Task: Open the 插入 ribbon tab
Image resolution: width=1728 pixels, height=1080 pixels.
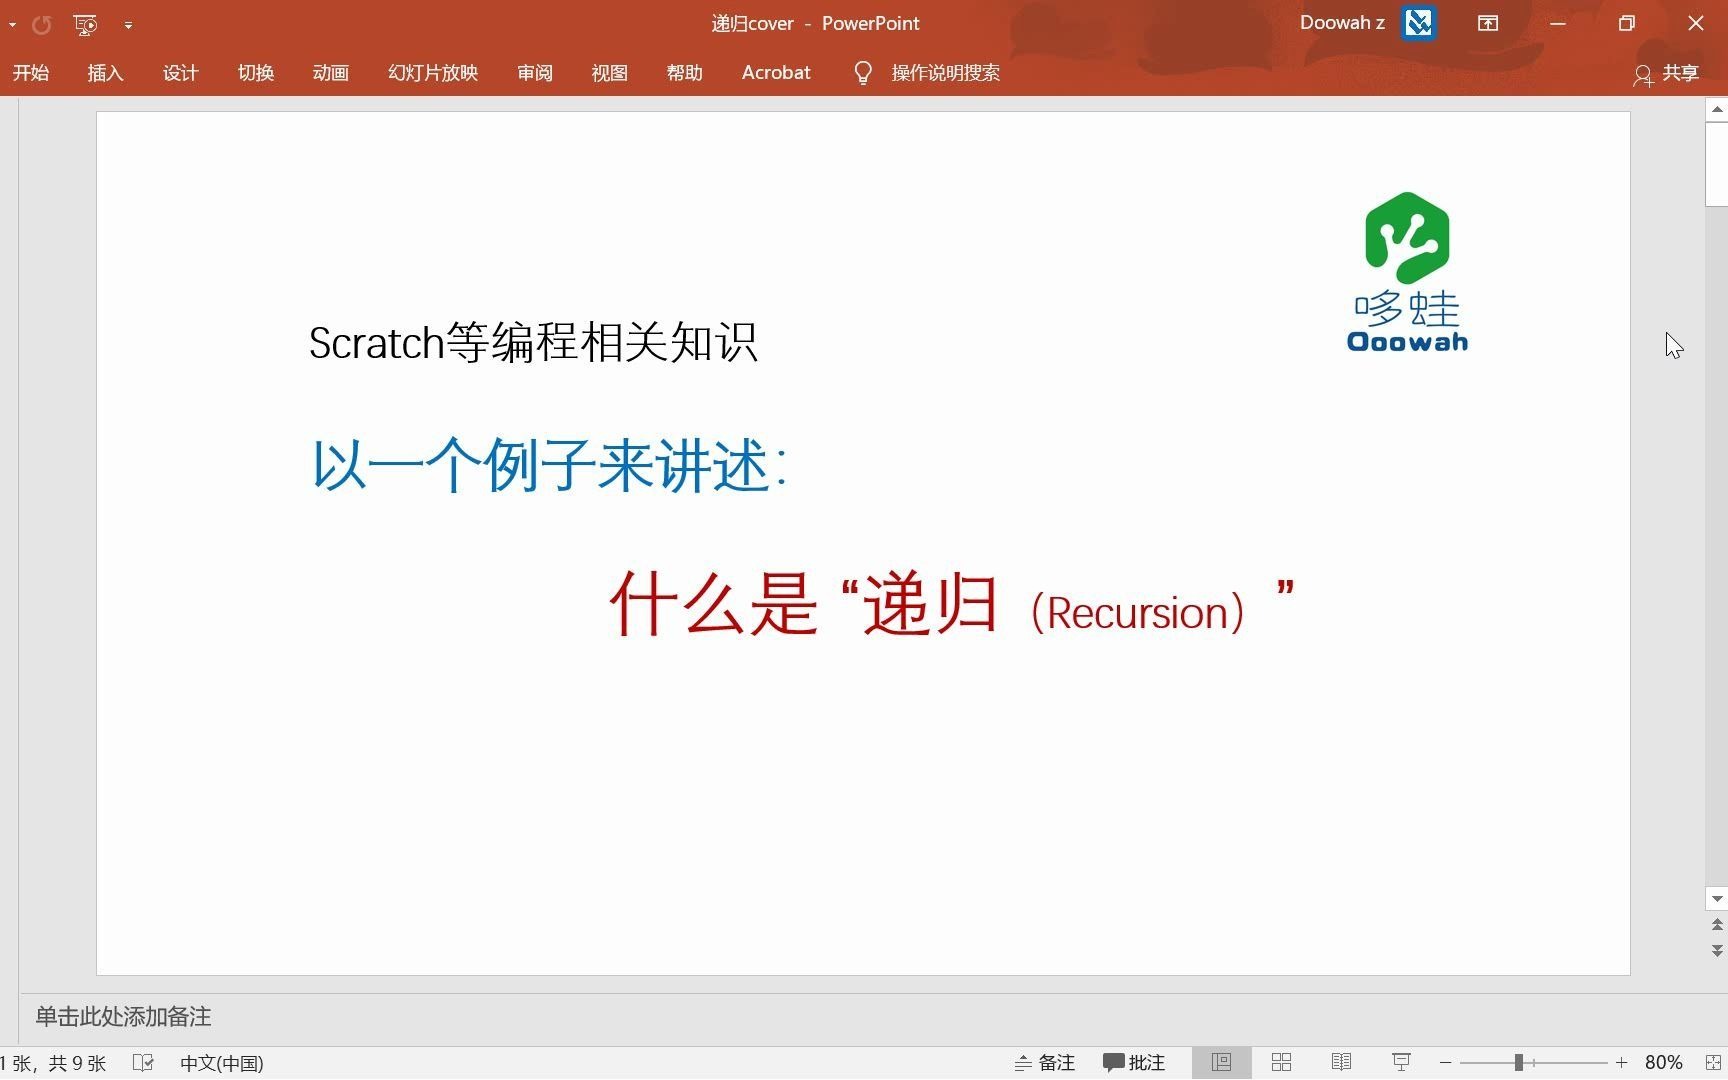Action: (x=105, y=73)
